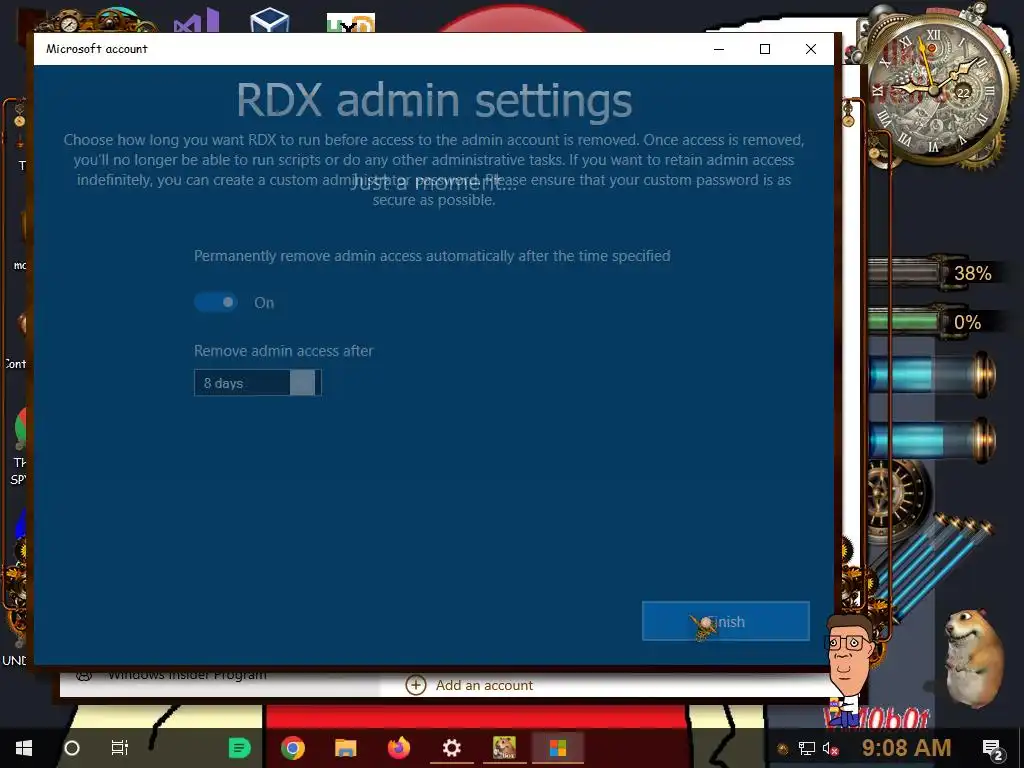Maximize the Microsoft account window

coord(765,49)
